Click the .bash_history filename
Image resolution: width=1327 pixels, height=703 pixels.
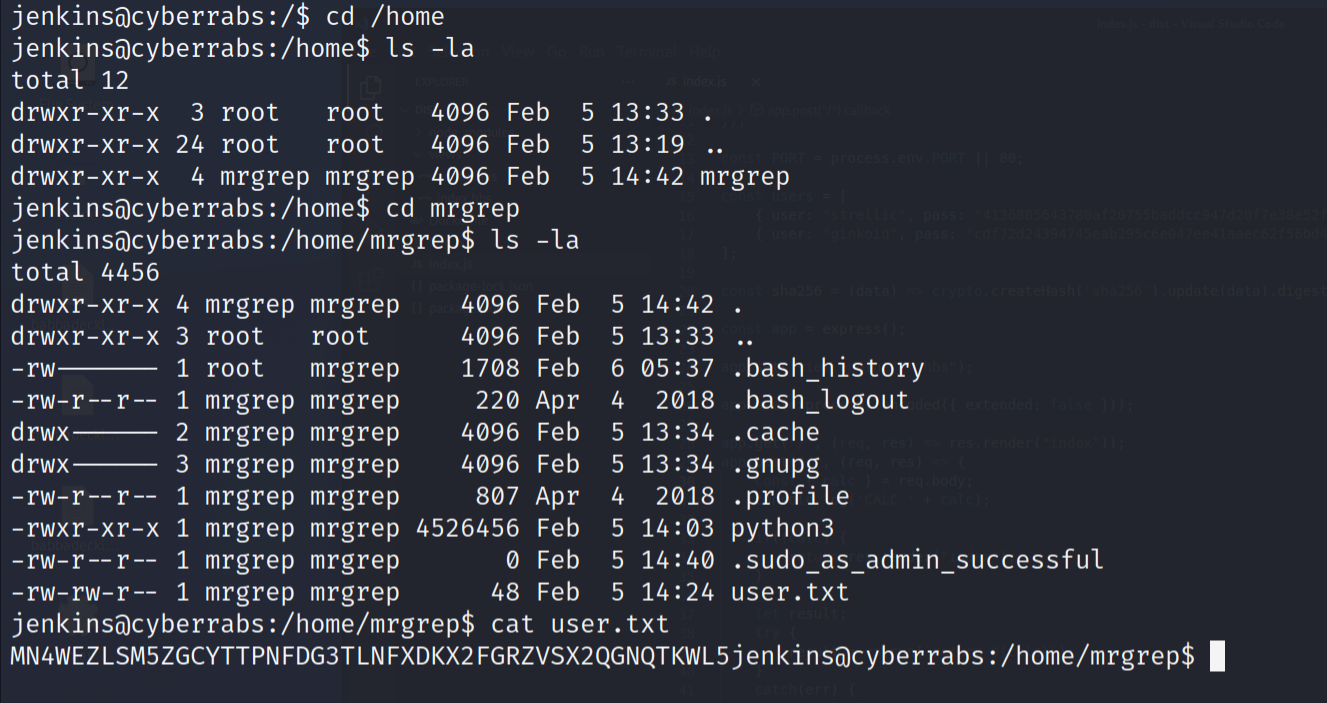click(x=827, y=368)
